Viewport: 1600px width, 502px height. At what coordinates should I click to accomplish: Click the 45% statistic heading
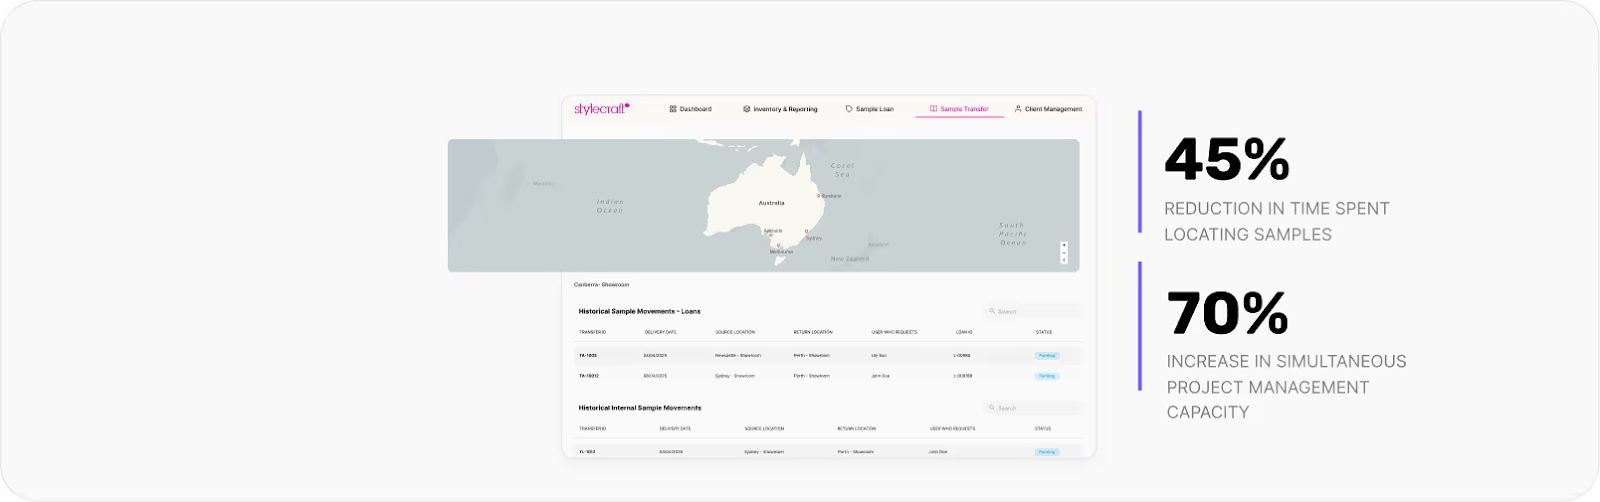(x=1227, y=159)
